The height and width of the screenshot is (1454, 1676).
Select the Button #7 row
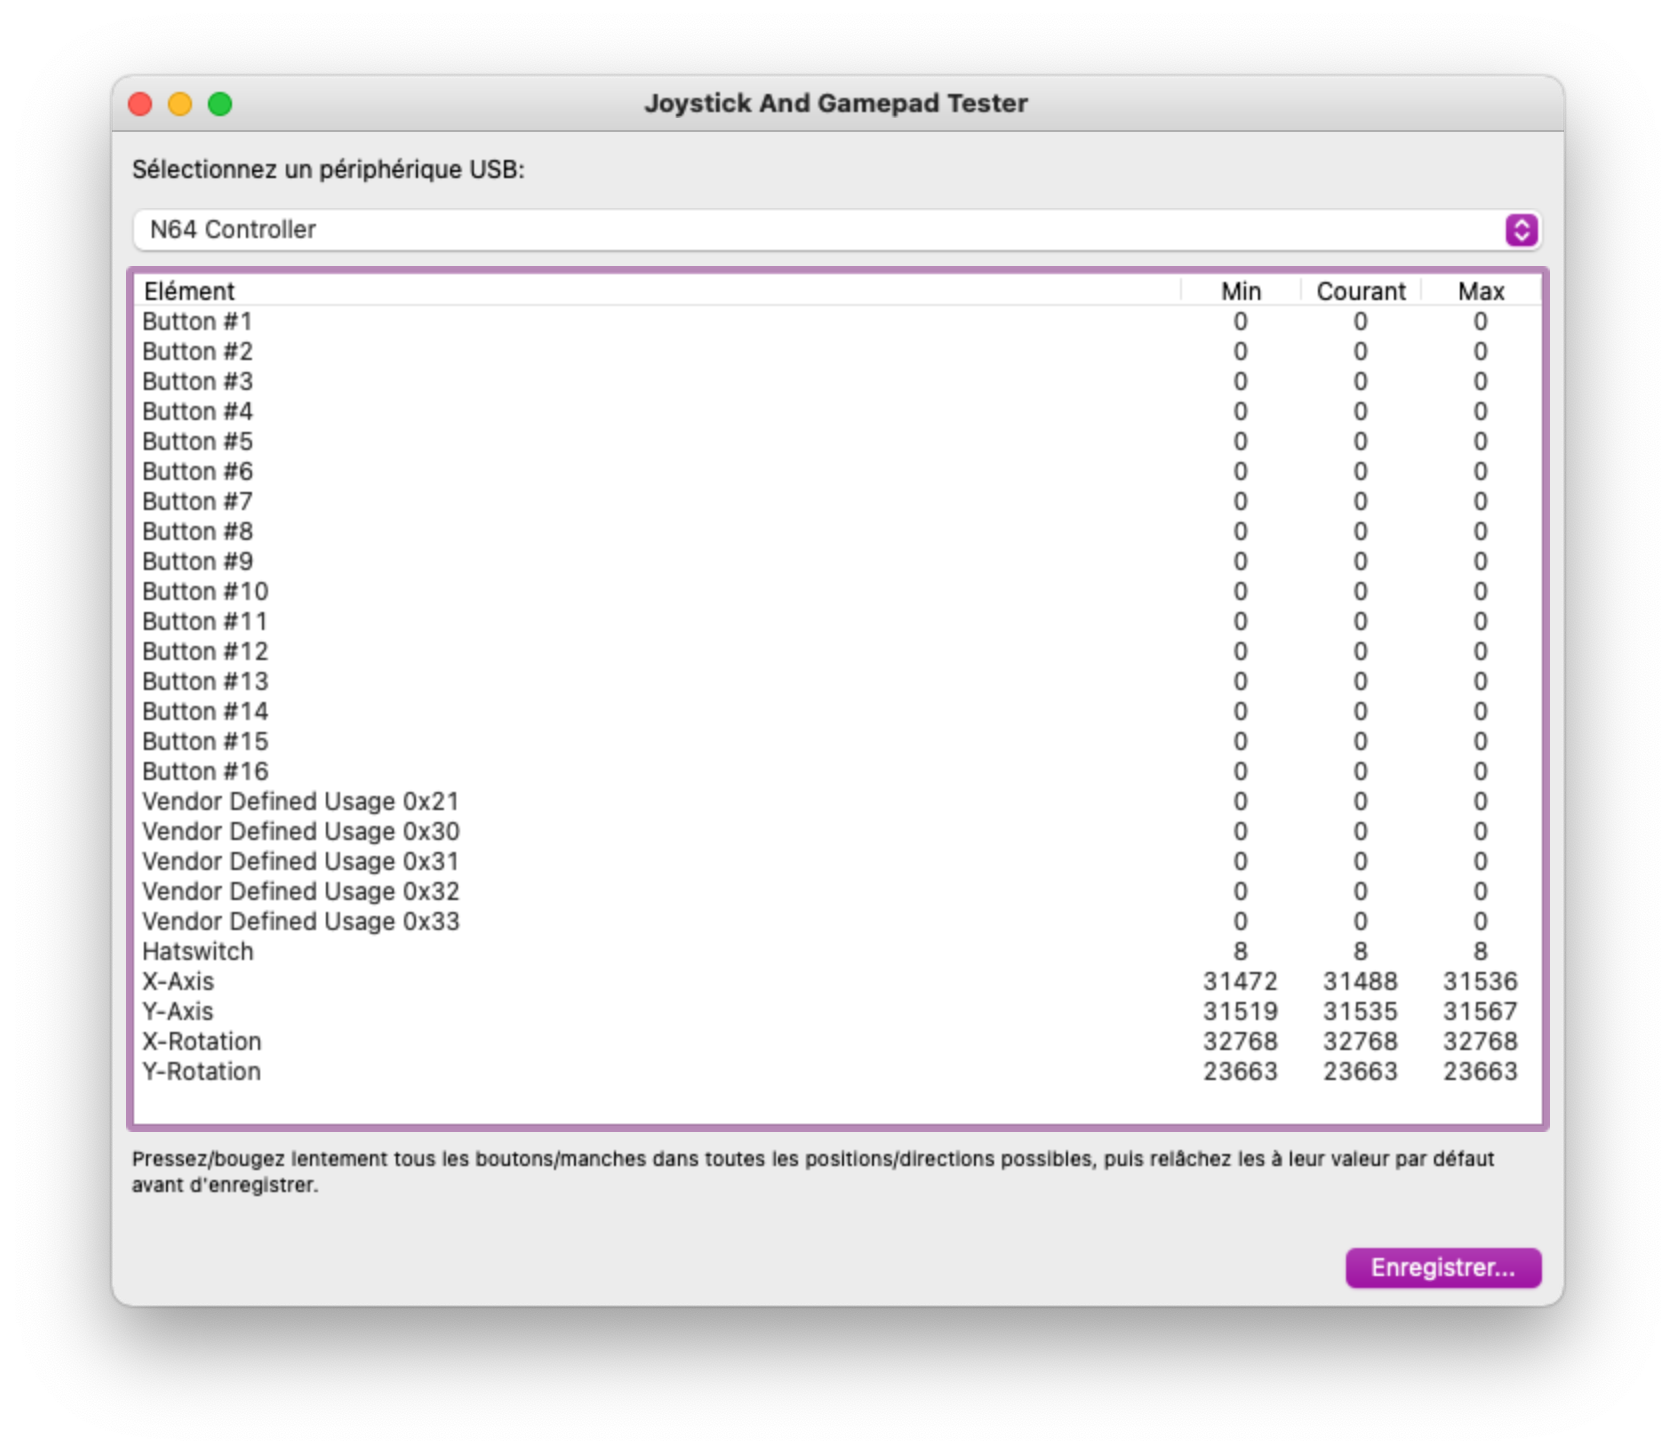coord(838,501)
